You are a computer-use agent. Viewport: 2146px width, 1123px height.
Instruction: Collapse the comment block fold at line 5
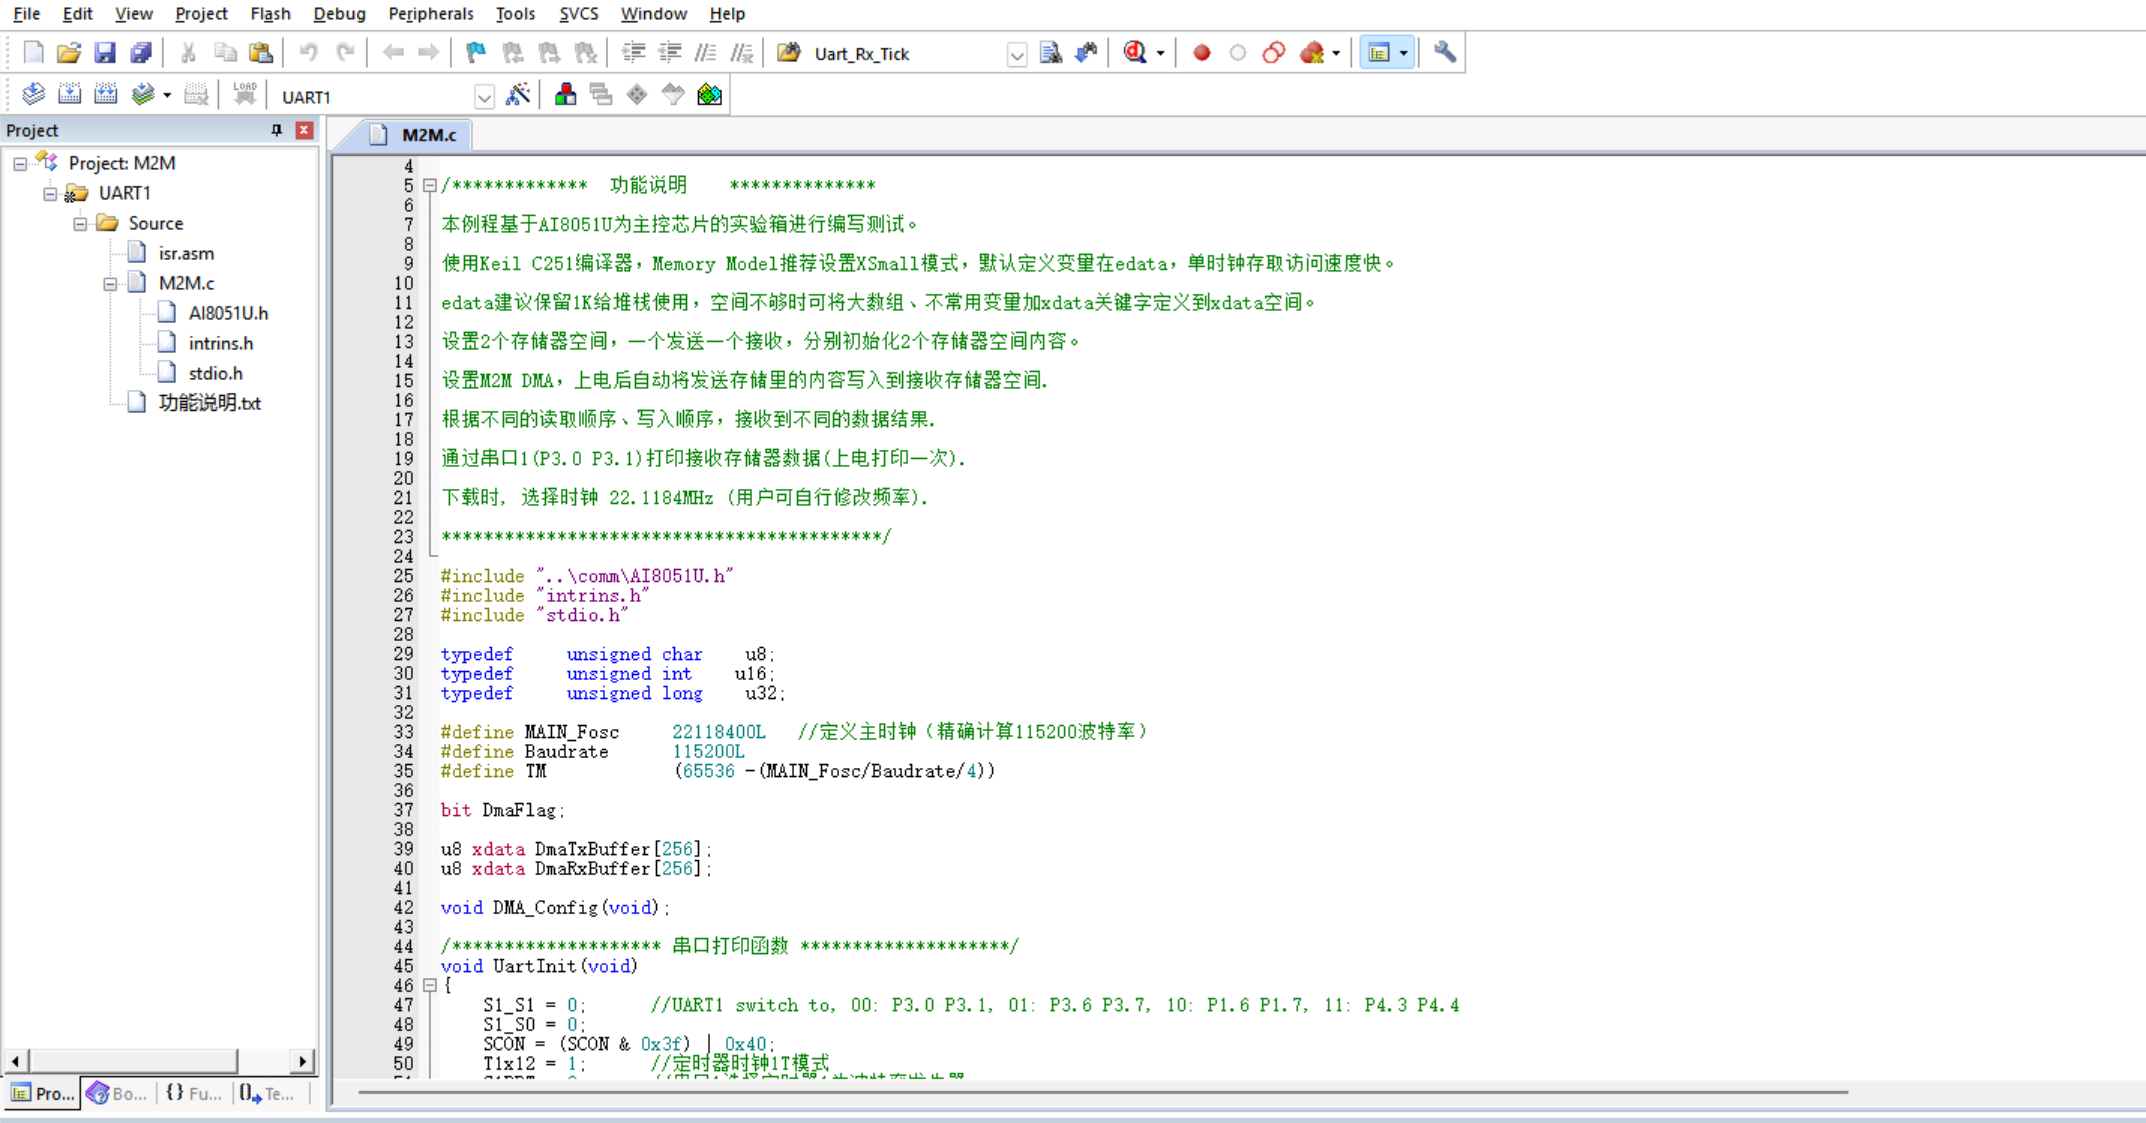point(429,185)
